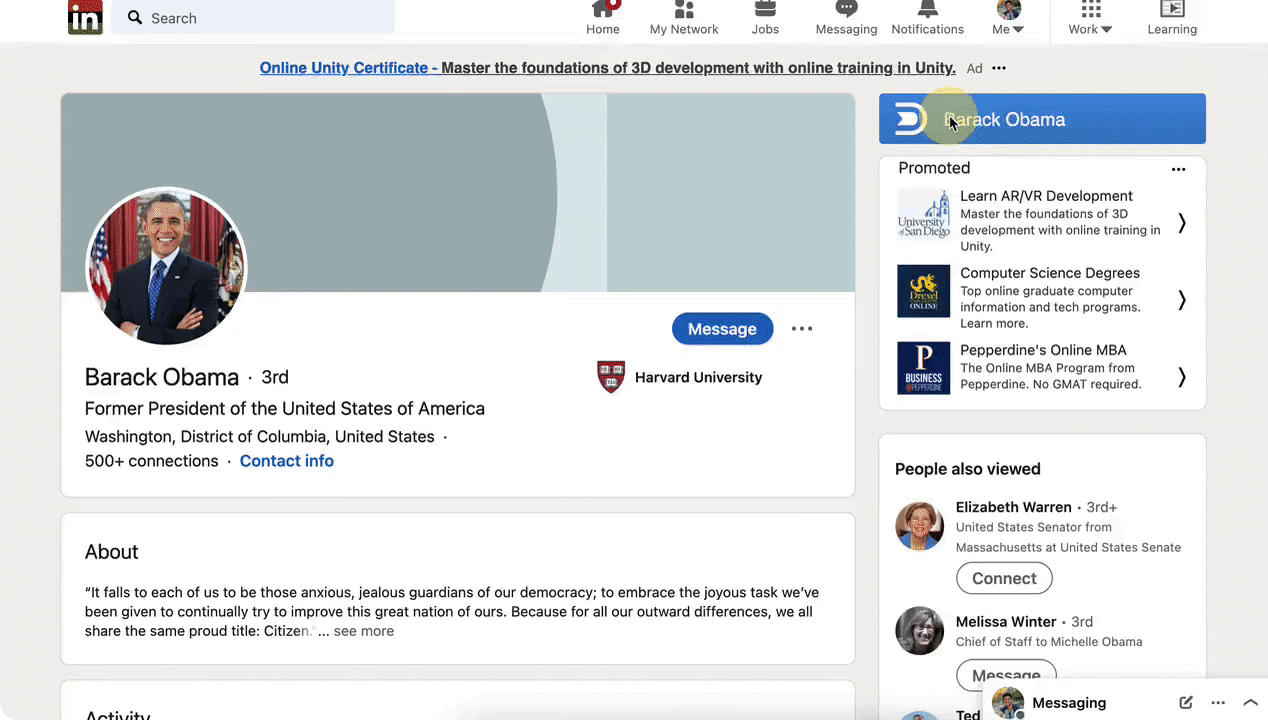Expand the Pepperdine's Online MBA ad arrow

coord(1182,377)
